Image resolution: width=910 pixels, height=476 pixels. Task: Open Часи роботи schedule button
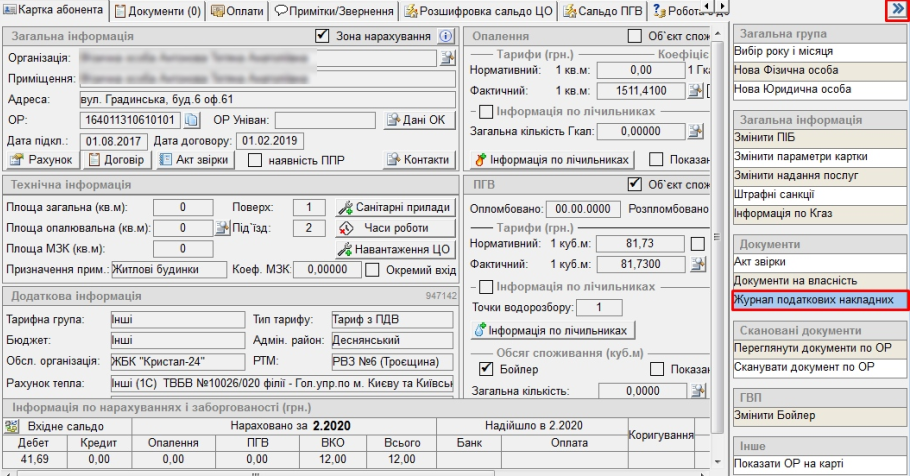point(395,228)
